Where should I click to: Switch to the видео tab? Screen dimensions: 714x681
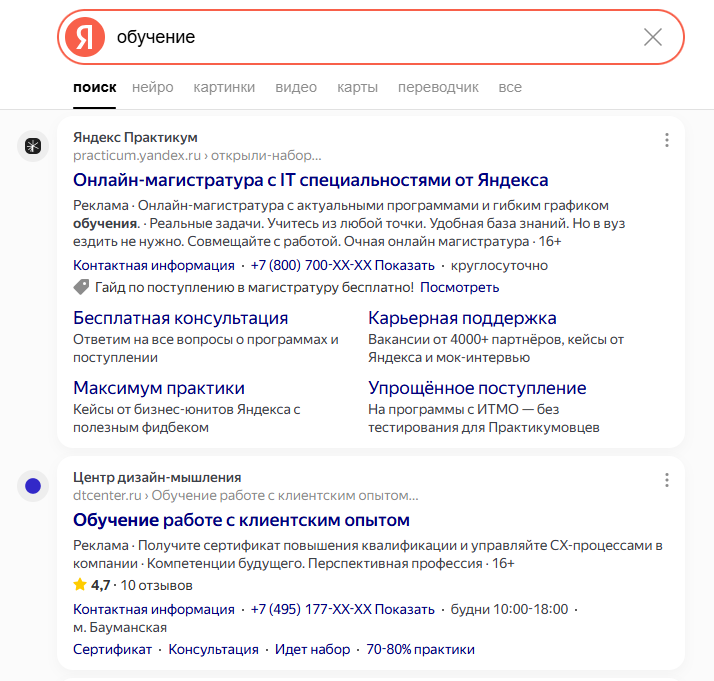[x=296, y=87]
